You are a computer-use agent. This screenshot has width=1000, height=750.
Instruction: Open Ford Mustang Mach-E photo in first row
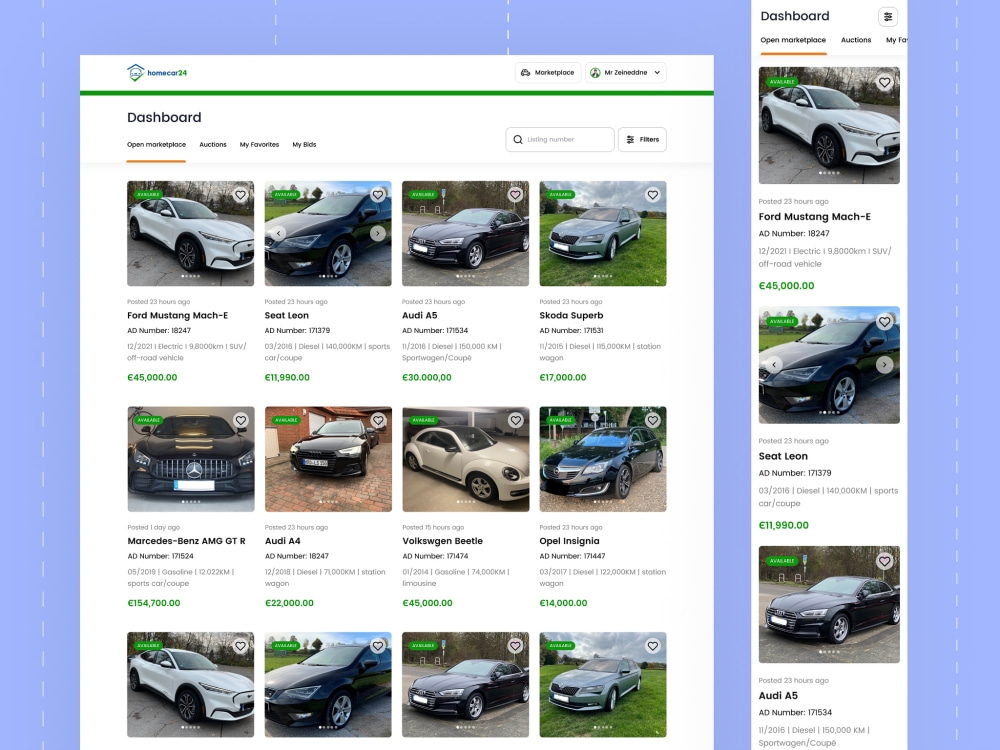191,233
